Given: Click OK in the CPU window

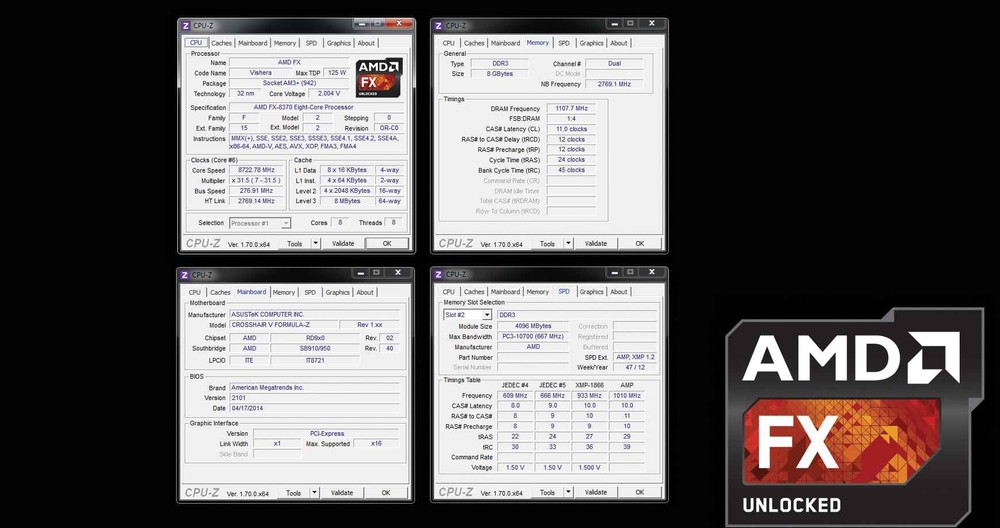Looking at the screenshot, I should point(386,244).
